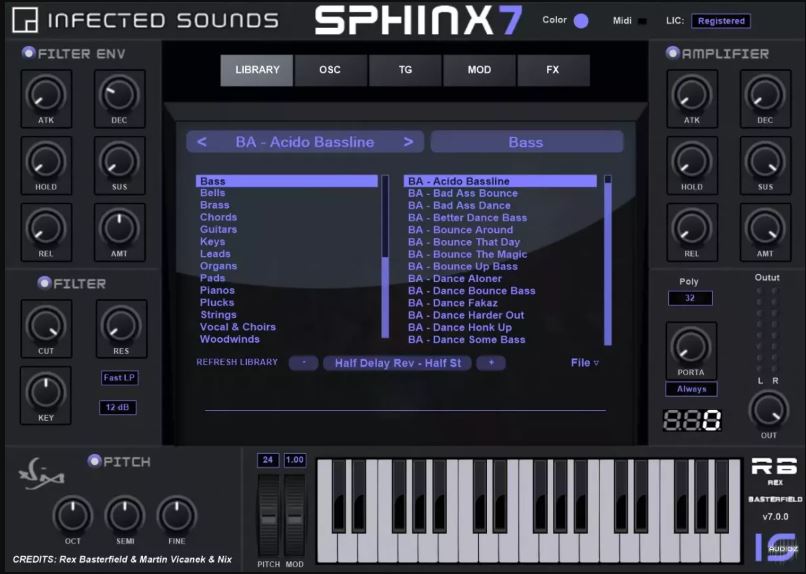
Task: Click the Color swatch circle
Action: coord(581,21)
